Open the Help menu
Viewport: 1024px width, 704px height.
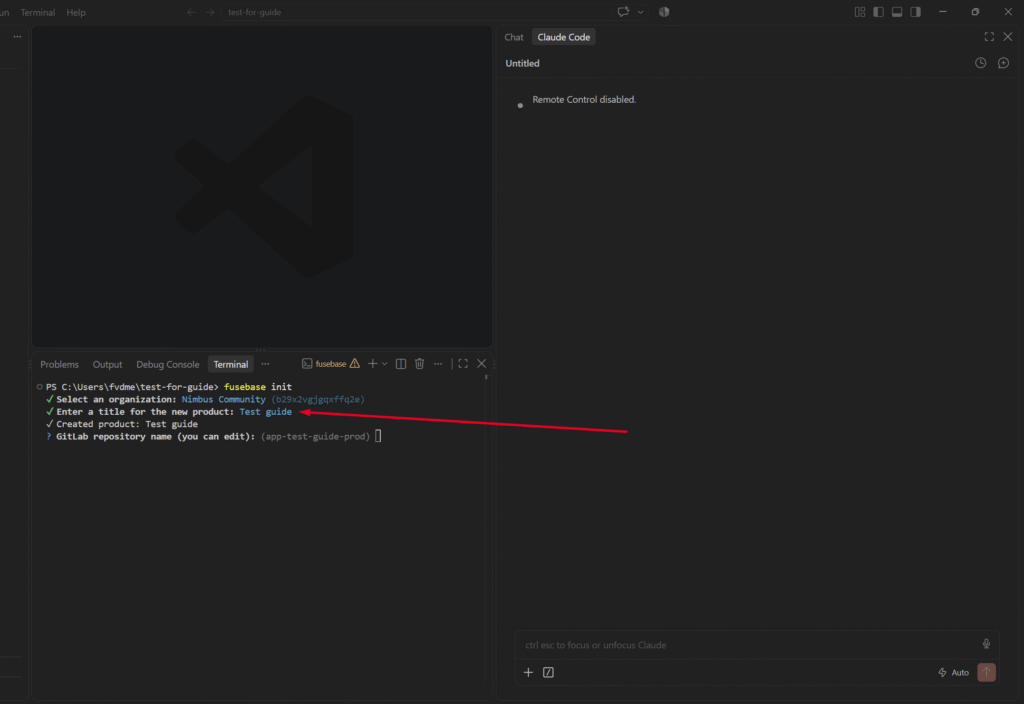point(76,12)
